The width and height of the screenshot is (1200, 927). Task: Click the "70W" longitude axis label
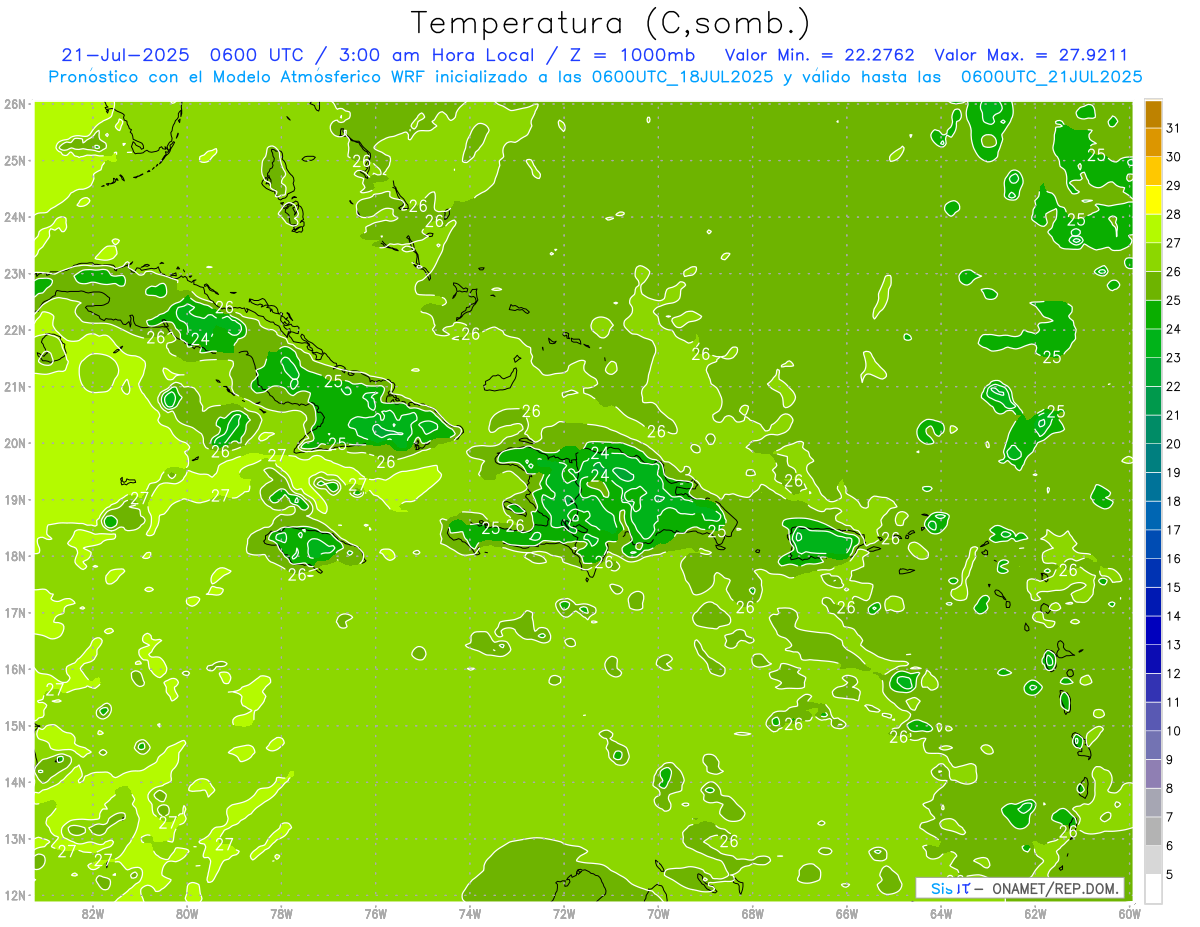coord(658,912)
